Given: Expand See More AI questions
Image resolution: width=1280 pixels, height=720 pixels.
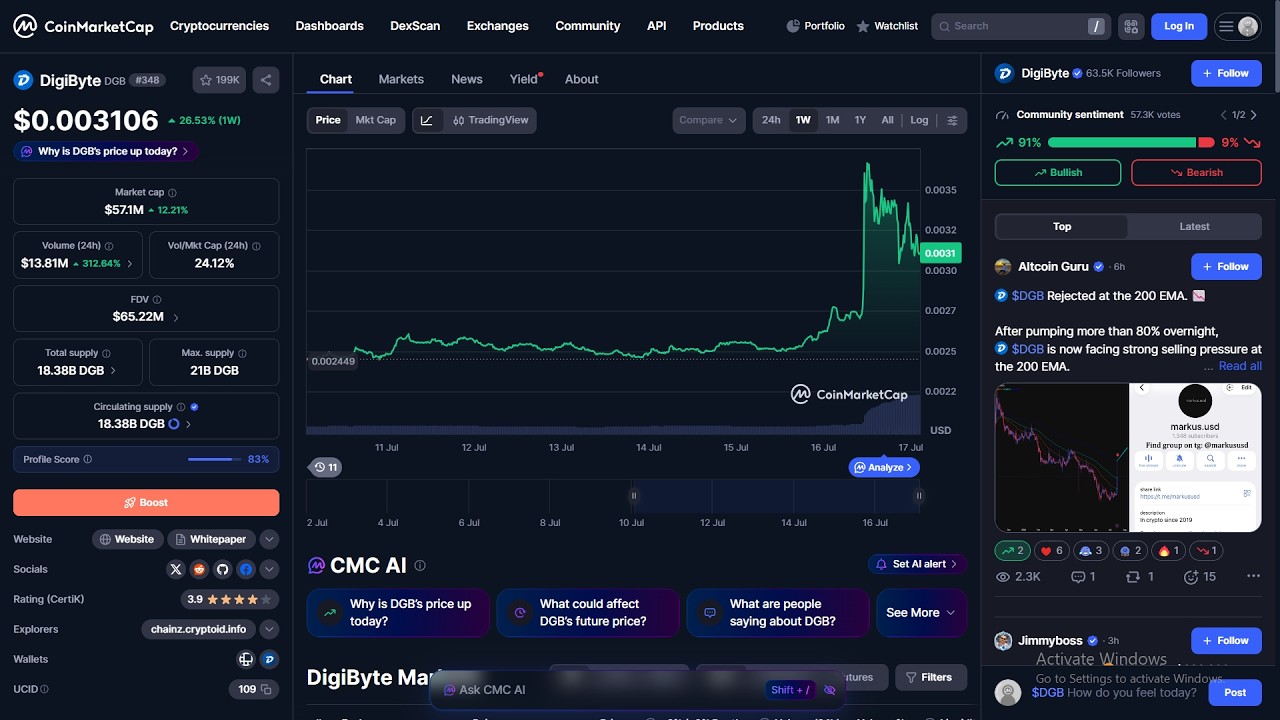Looking at the screenshot, I should [921, 612].
